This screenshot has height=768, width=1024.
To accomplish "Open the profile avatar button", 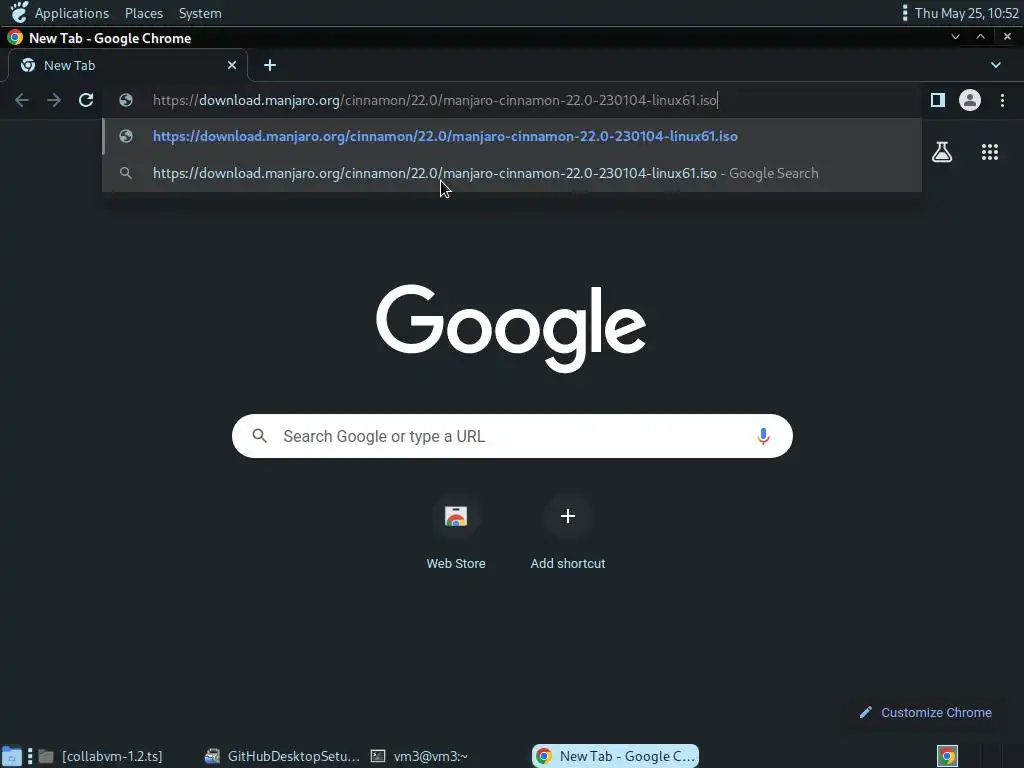I will pyautogui.click(x=970, y=100).
